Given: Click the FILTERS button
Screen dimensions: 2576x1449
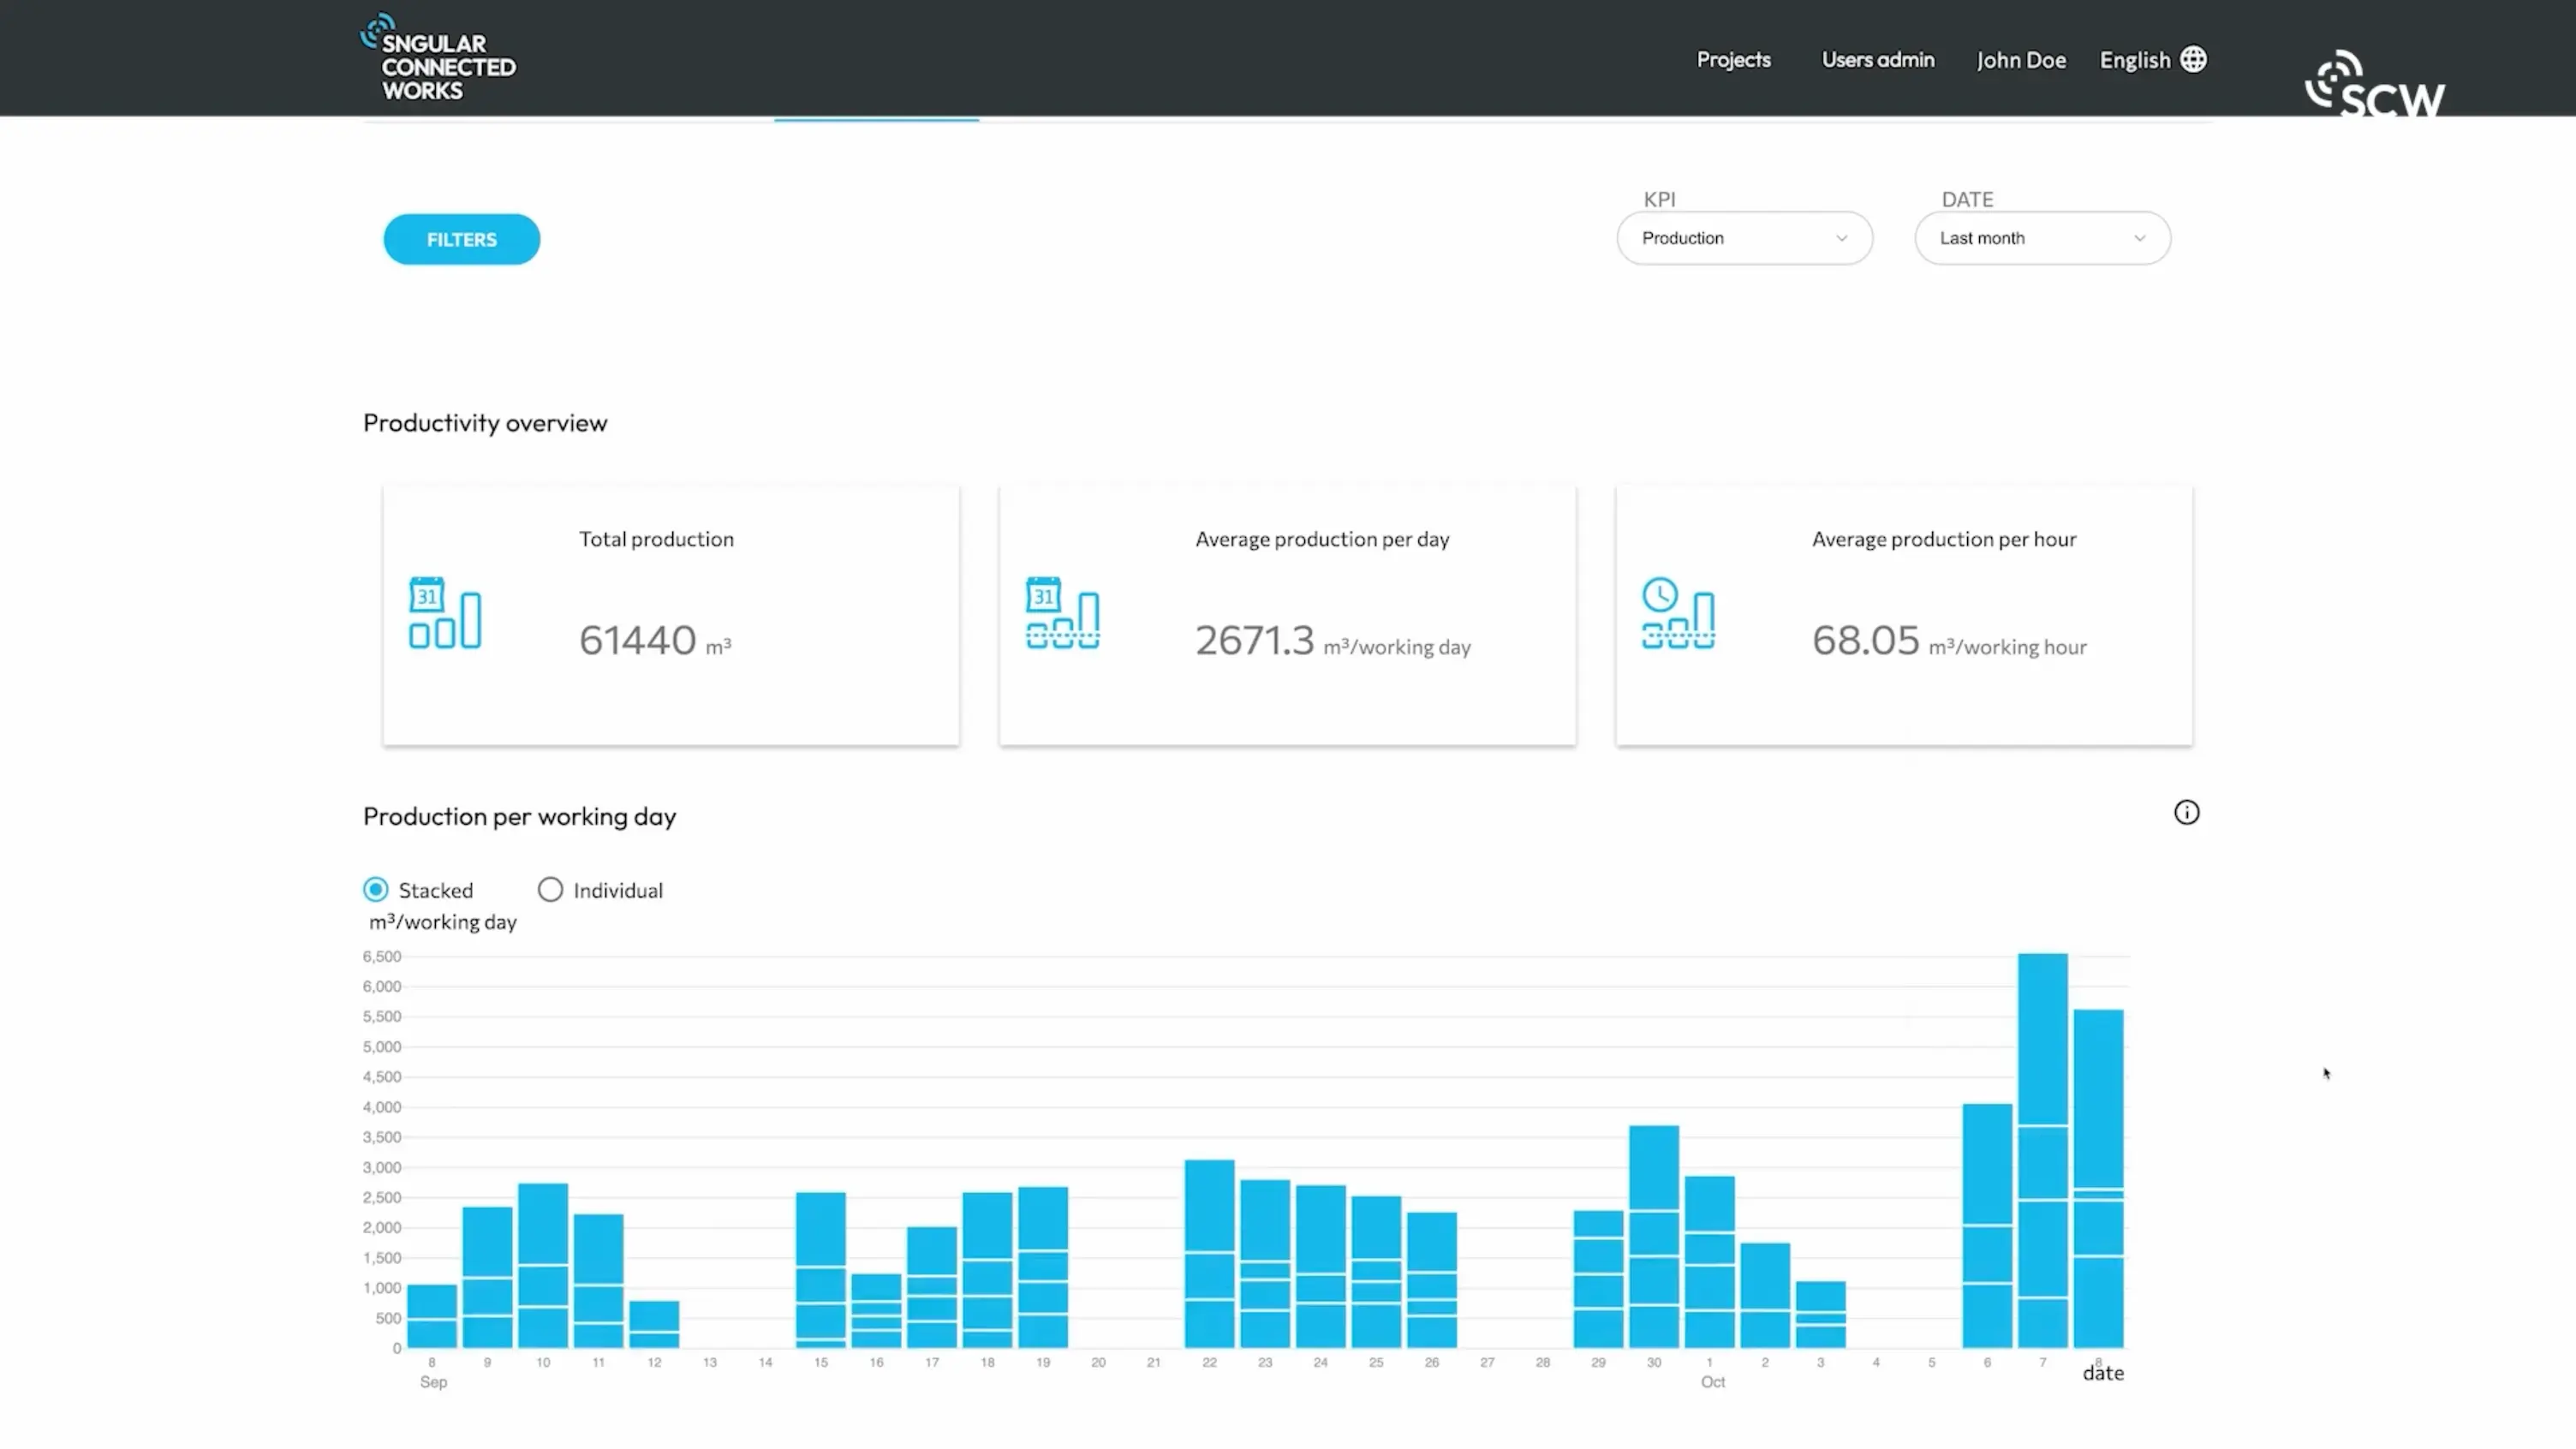Looking at the screenshot, I should point(461,239).
